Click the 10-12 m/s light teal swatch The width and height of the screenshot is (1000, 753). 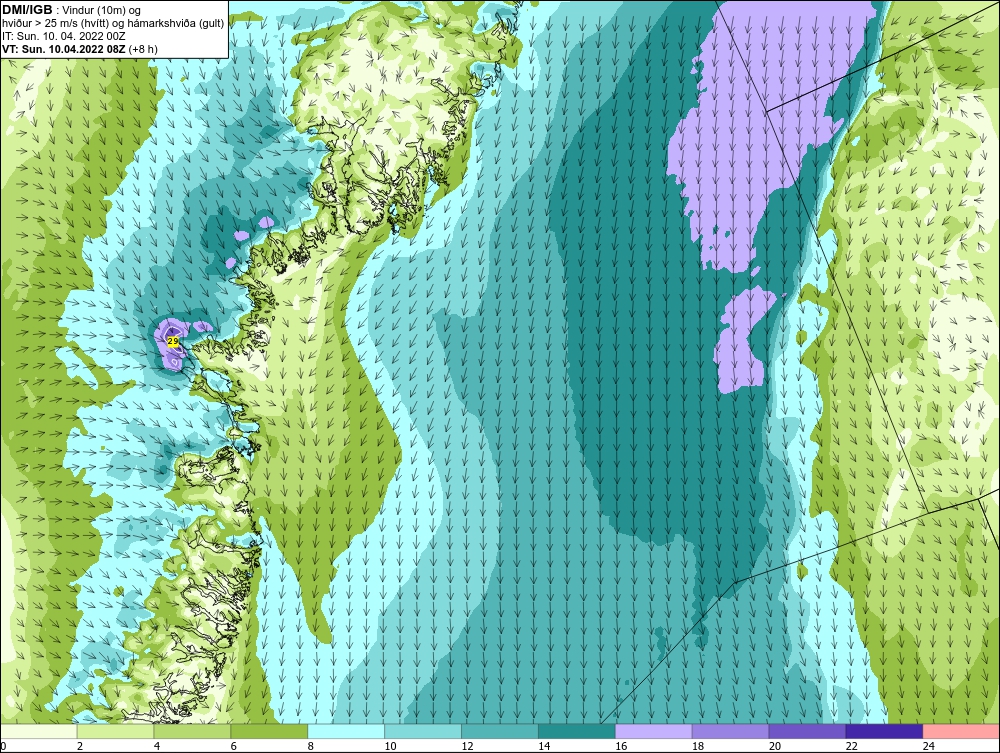click(423, 731)
